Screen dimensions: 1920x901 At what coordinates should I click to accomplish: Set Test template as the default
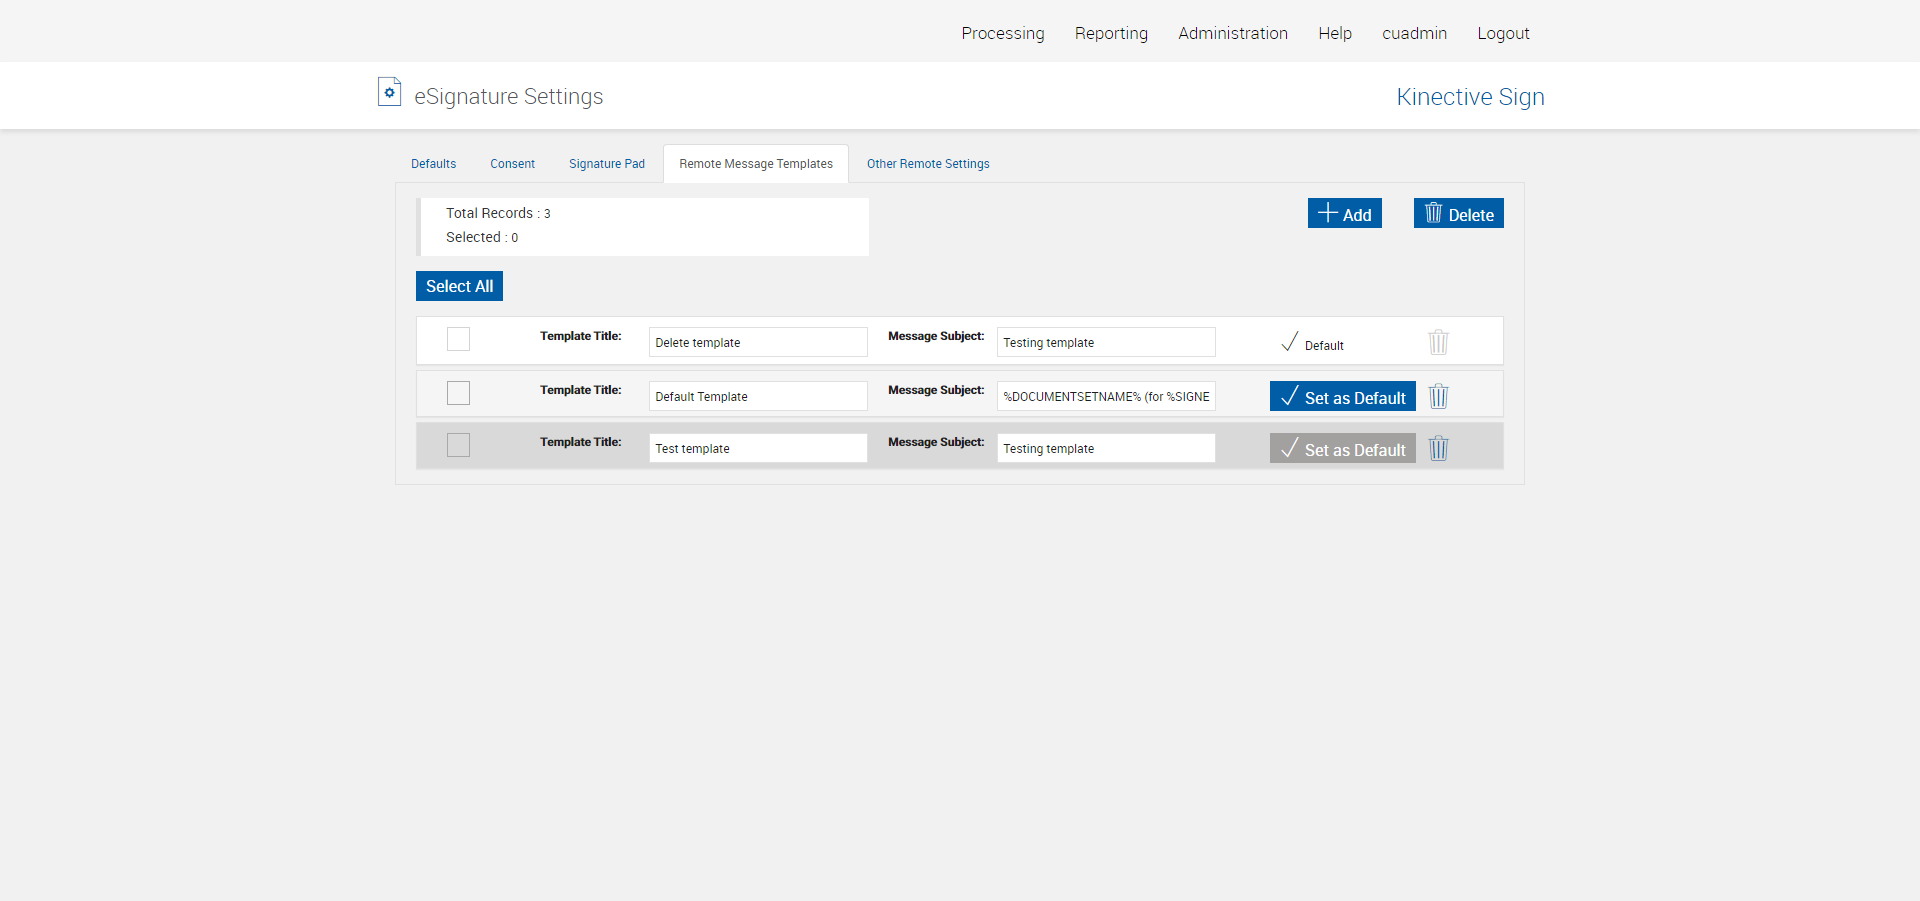point(1342,448)
